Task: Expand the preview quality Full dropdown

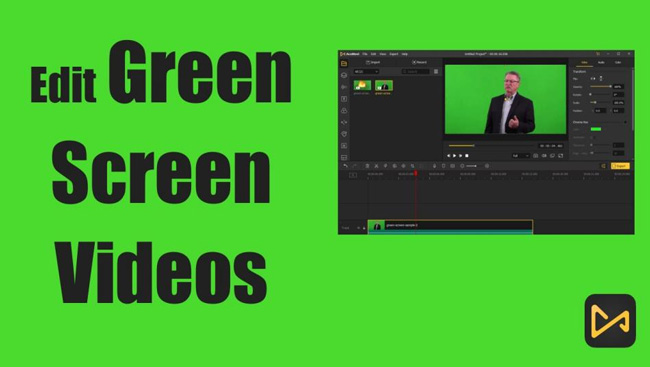Action: [521, 156]
